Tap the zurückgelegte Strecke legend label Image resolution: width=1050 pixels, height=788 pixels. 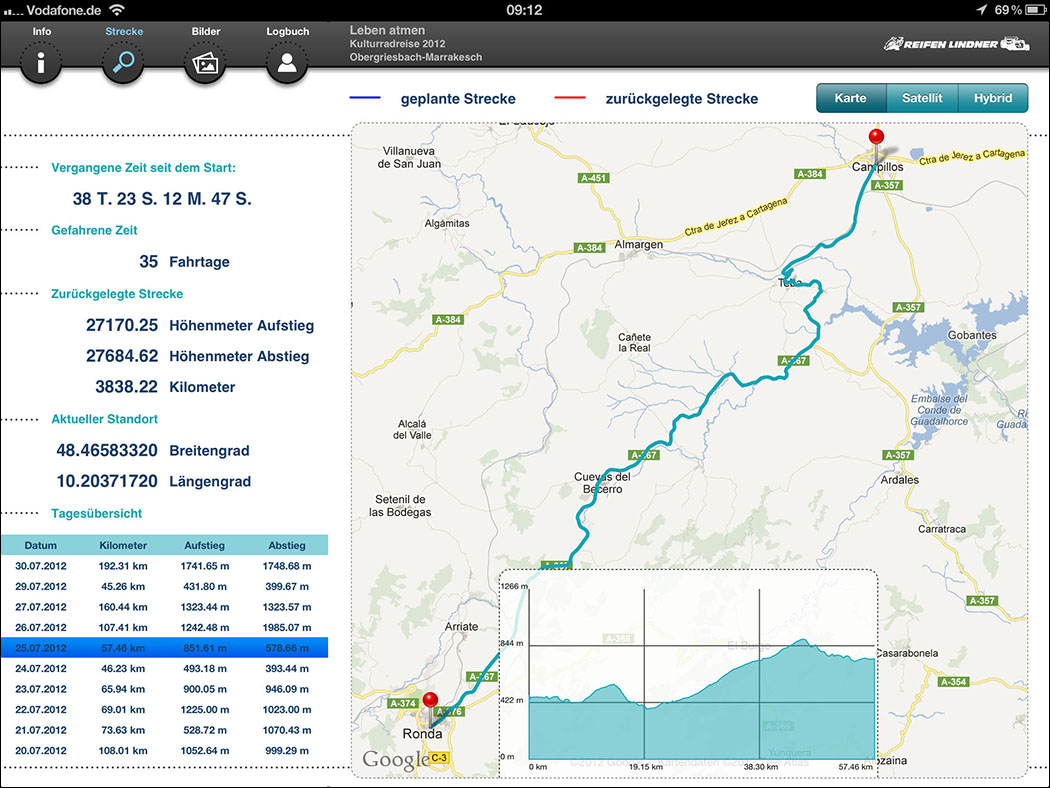(x=682, y=99)
